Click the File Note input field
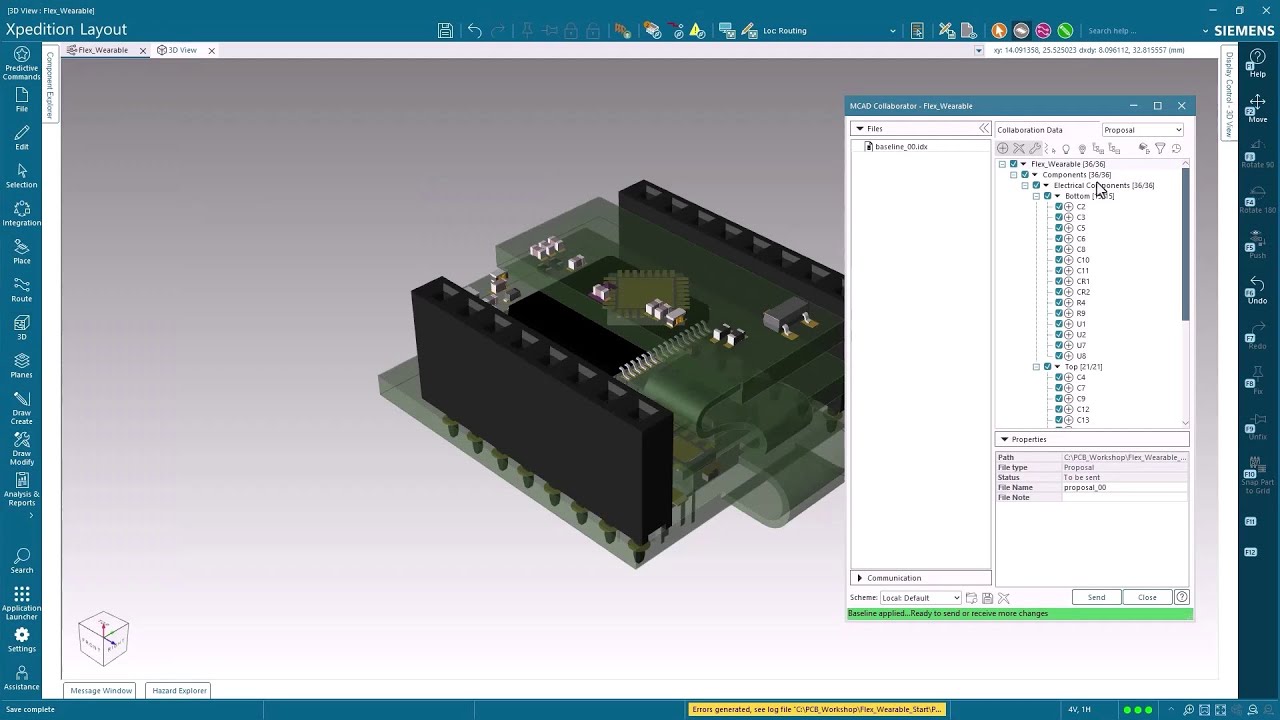This screenshot has width=1280, height=720. coord(1124,497)
